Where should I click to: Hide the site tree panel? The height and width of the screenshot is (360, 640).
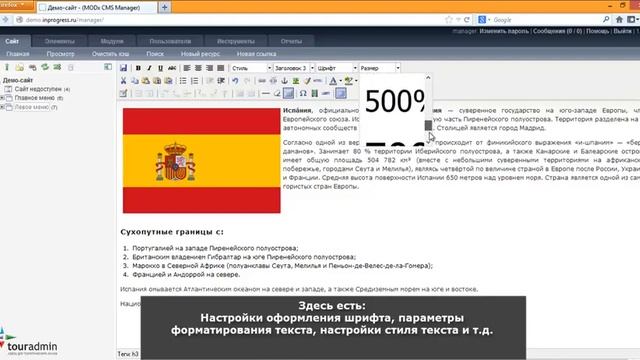pos(108,67)
